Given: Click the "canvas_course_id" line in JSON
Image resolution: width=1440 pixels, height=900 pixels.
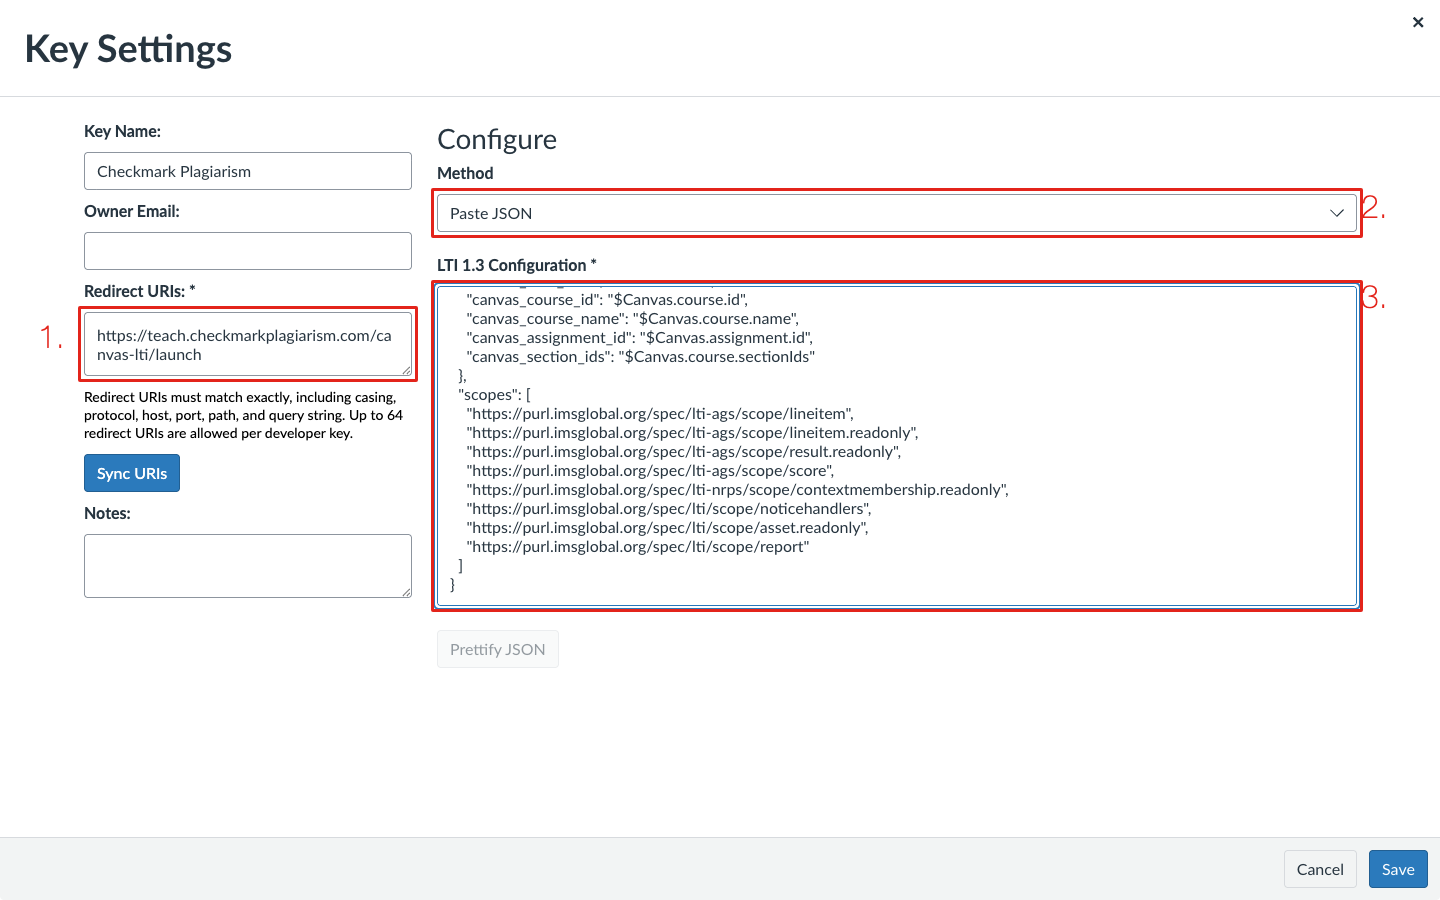Looking at the screenshot, I should pos(607,299).
